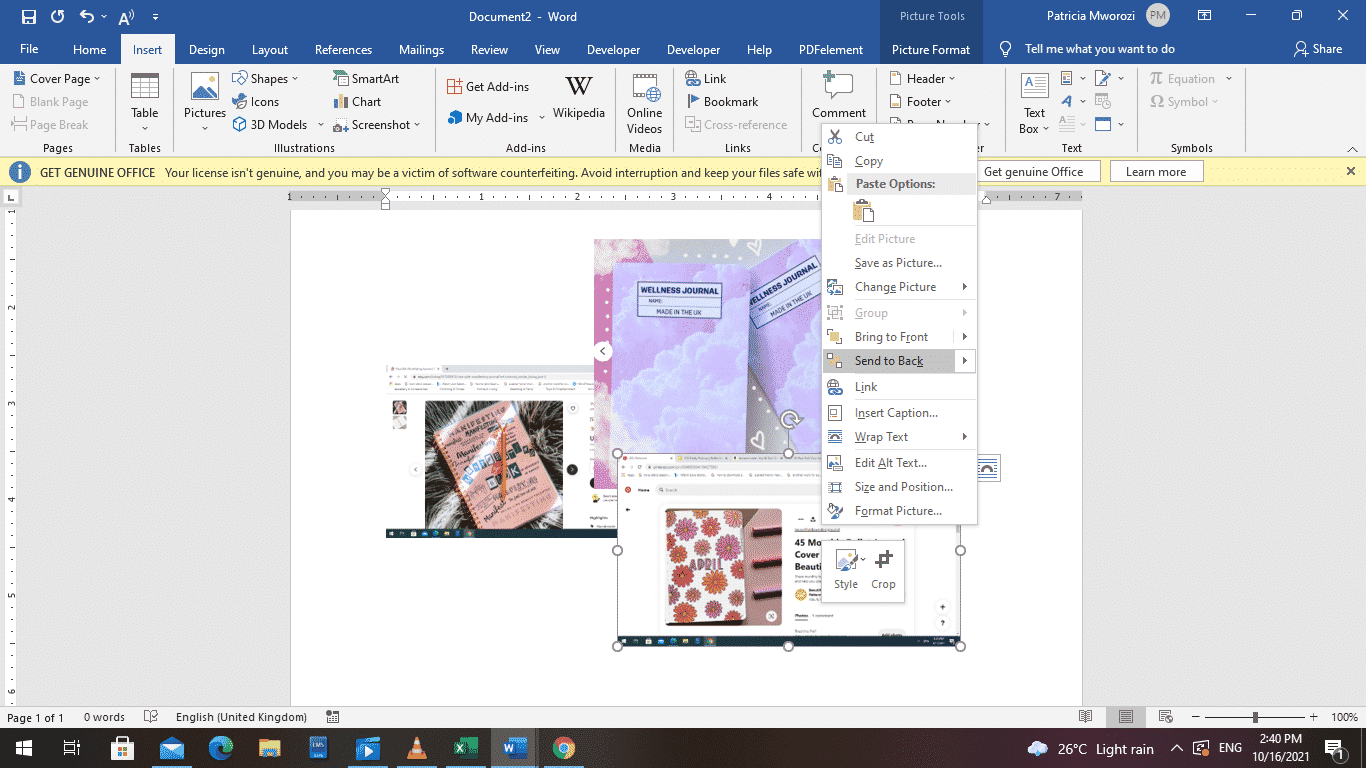
Task: Open Google Chrome from the taskbar
Action: 562,748
